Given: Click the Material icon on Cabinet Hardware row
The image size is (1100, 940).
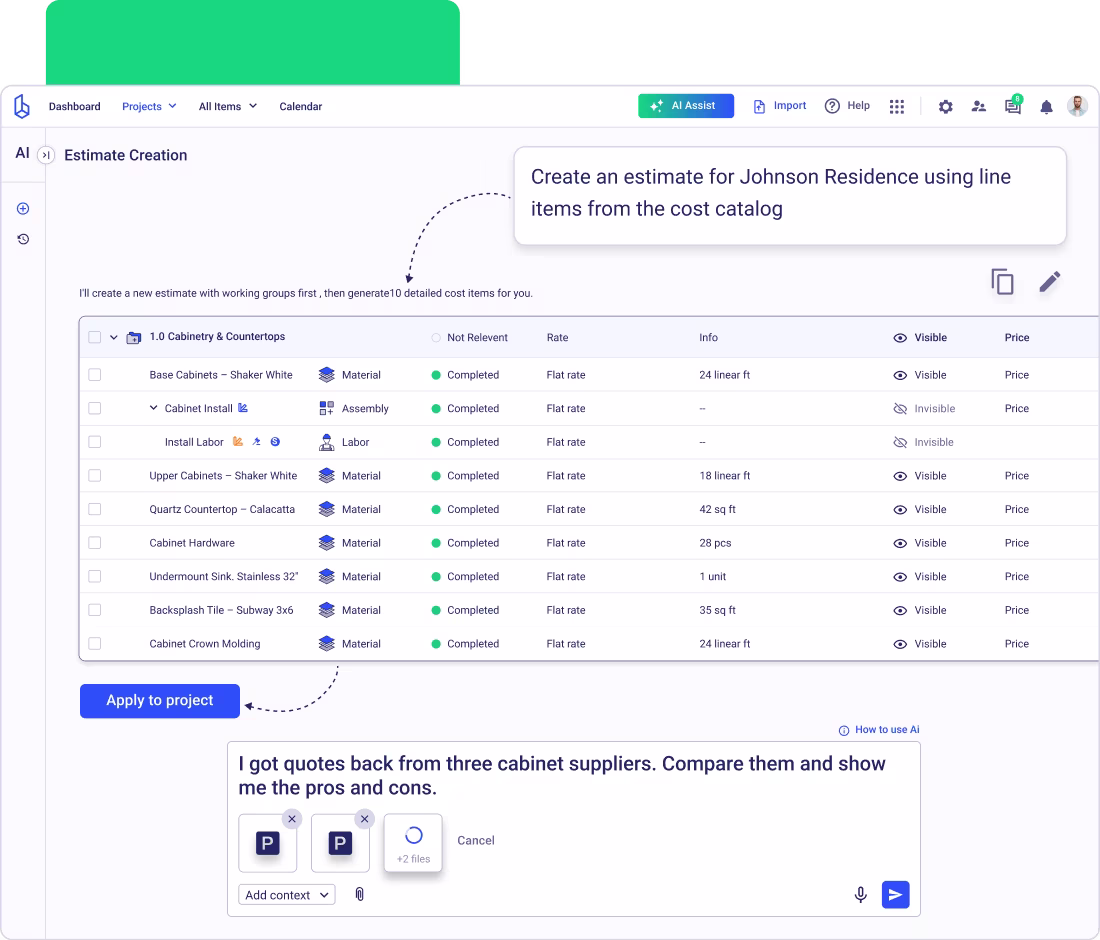Looking at the screenshot, I should 326,543.
